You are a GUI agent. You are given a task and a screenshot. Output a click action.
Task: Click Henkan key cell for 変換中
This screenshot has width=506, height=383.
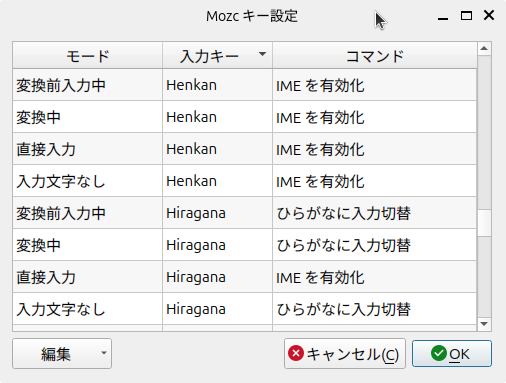[217, 117]
